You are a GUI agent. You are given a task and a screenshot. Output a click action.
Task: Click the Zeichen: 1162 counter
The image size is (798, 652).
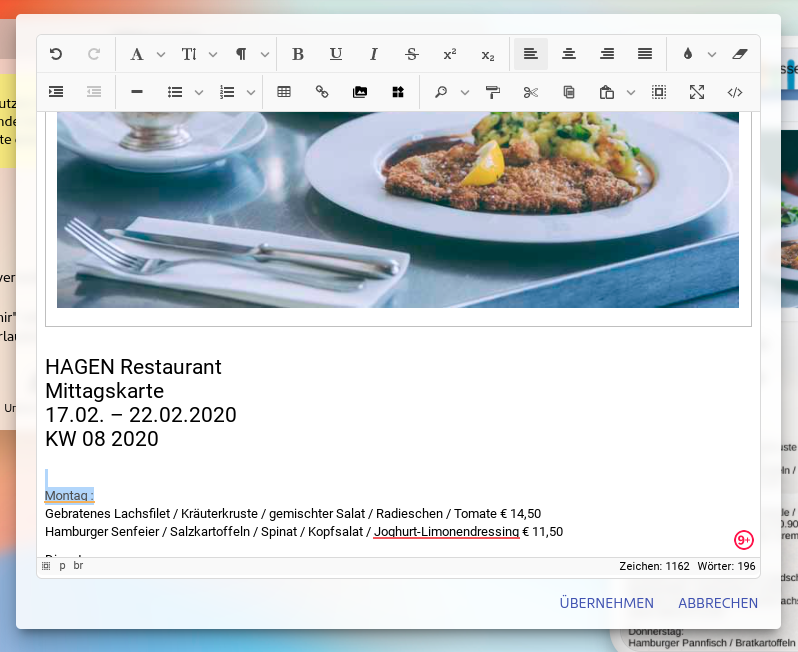point(654,566)
